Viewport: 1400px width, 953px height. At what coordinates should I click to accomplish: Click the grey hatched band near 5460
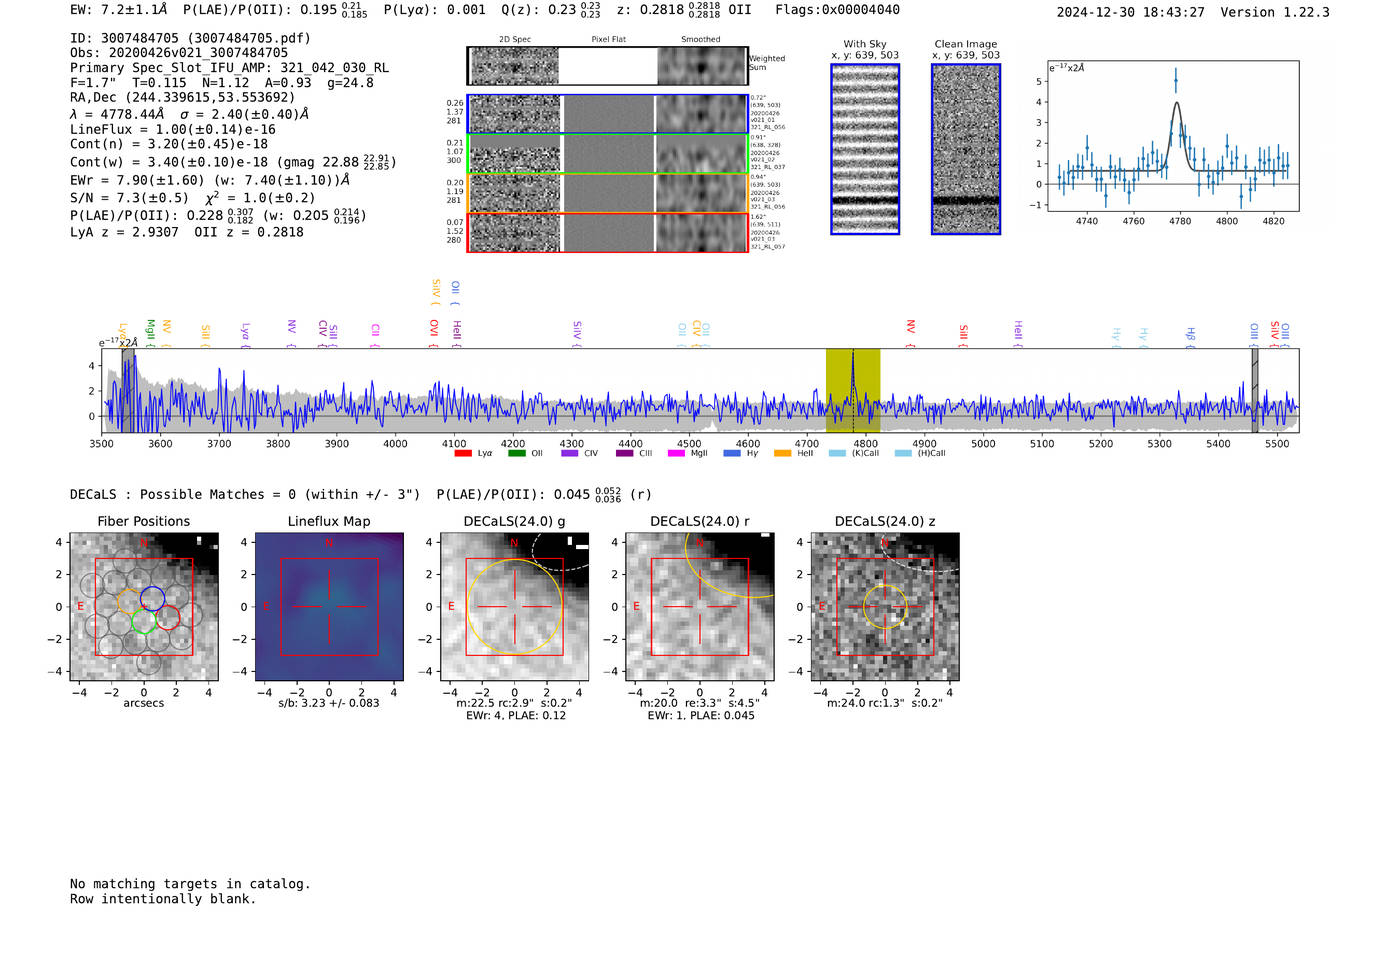pos(1254,391)
